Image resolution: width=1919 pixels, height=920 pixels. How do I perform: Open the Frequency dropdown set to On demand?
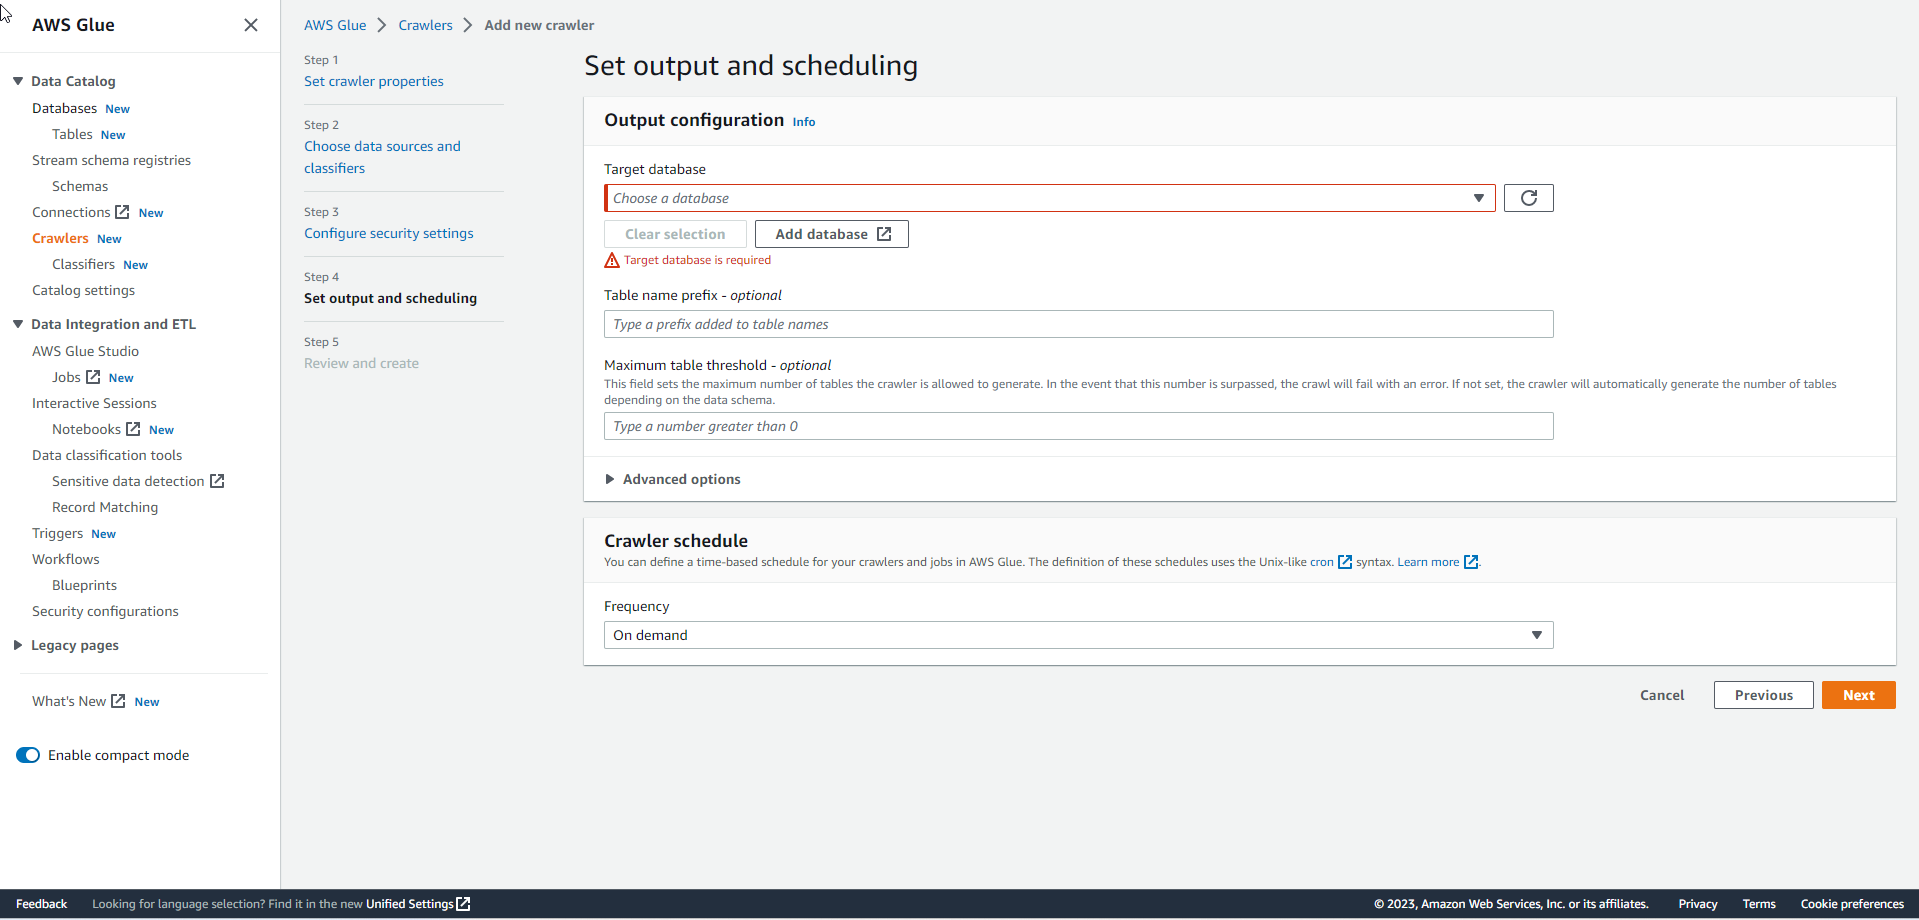1078,635
